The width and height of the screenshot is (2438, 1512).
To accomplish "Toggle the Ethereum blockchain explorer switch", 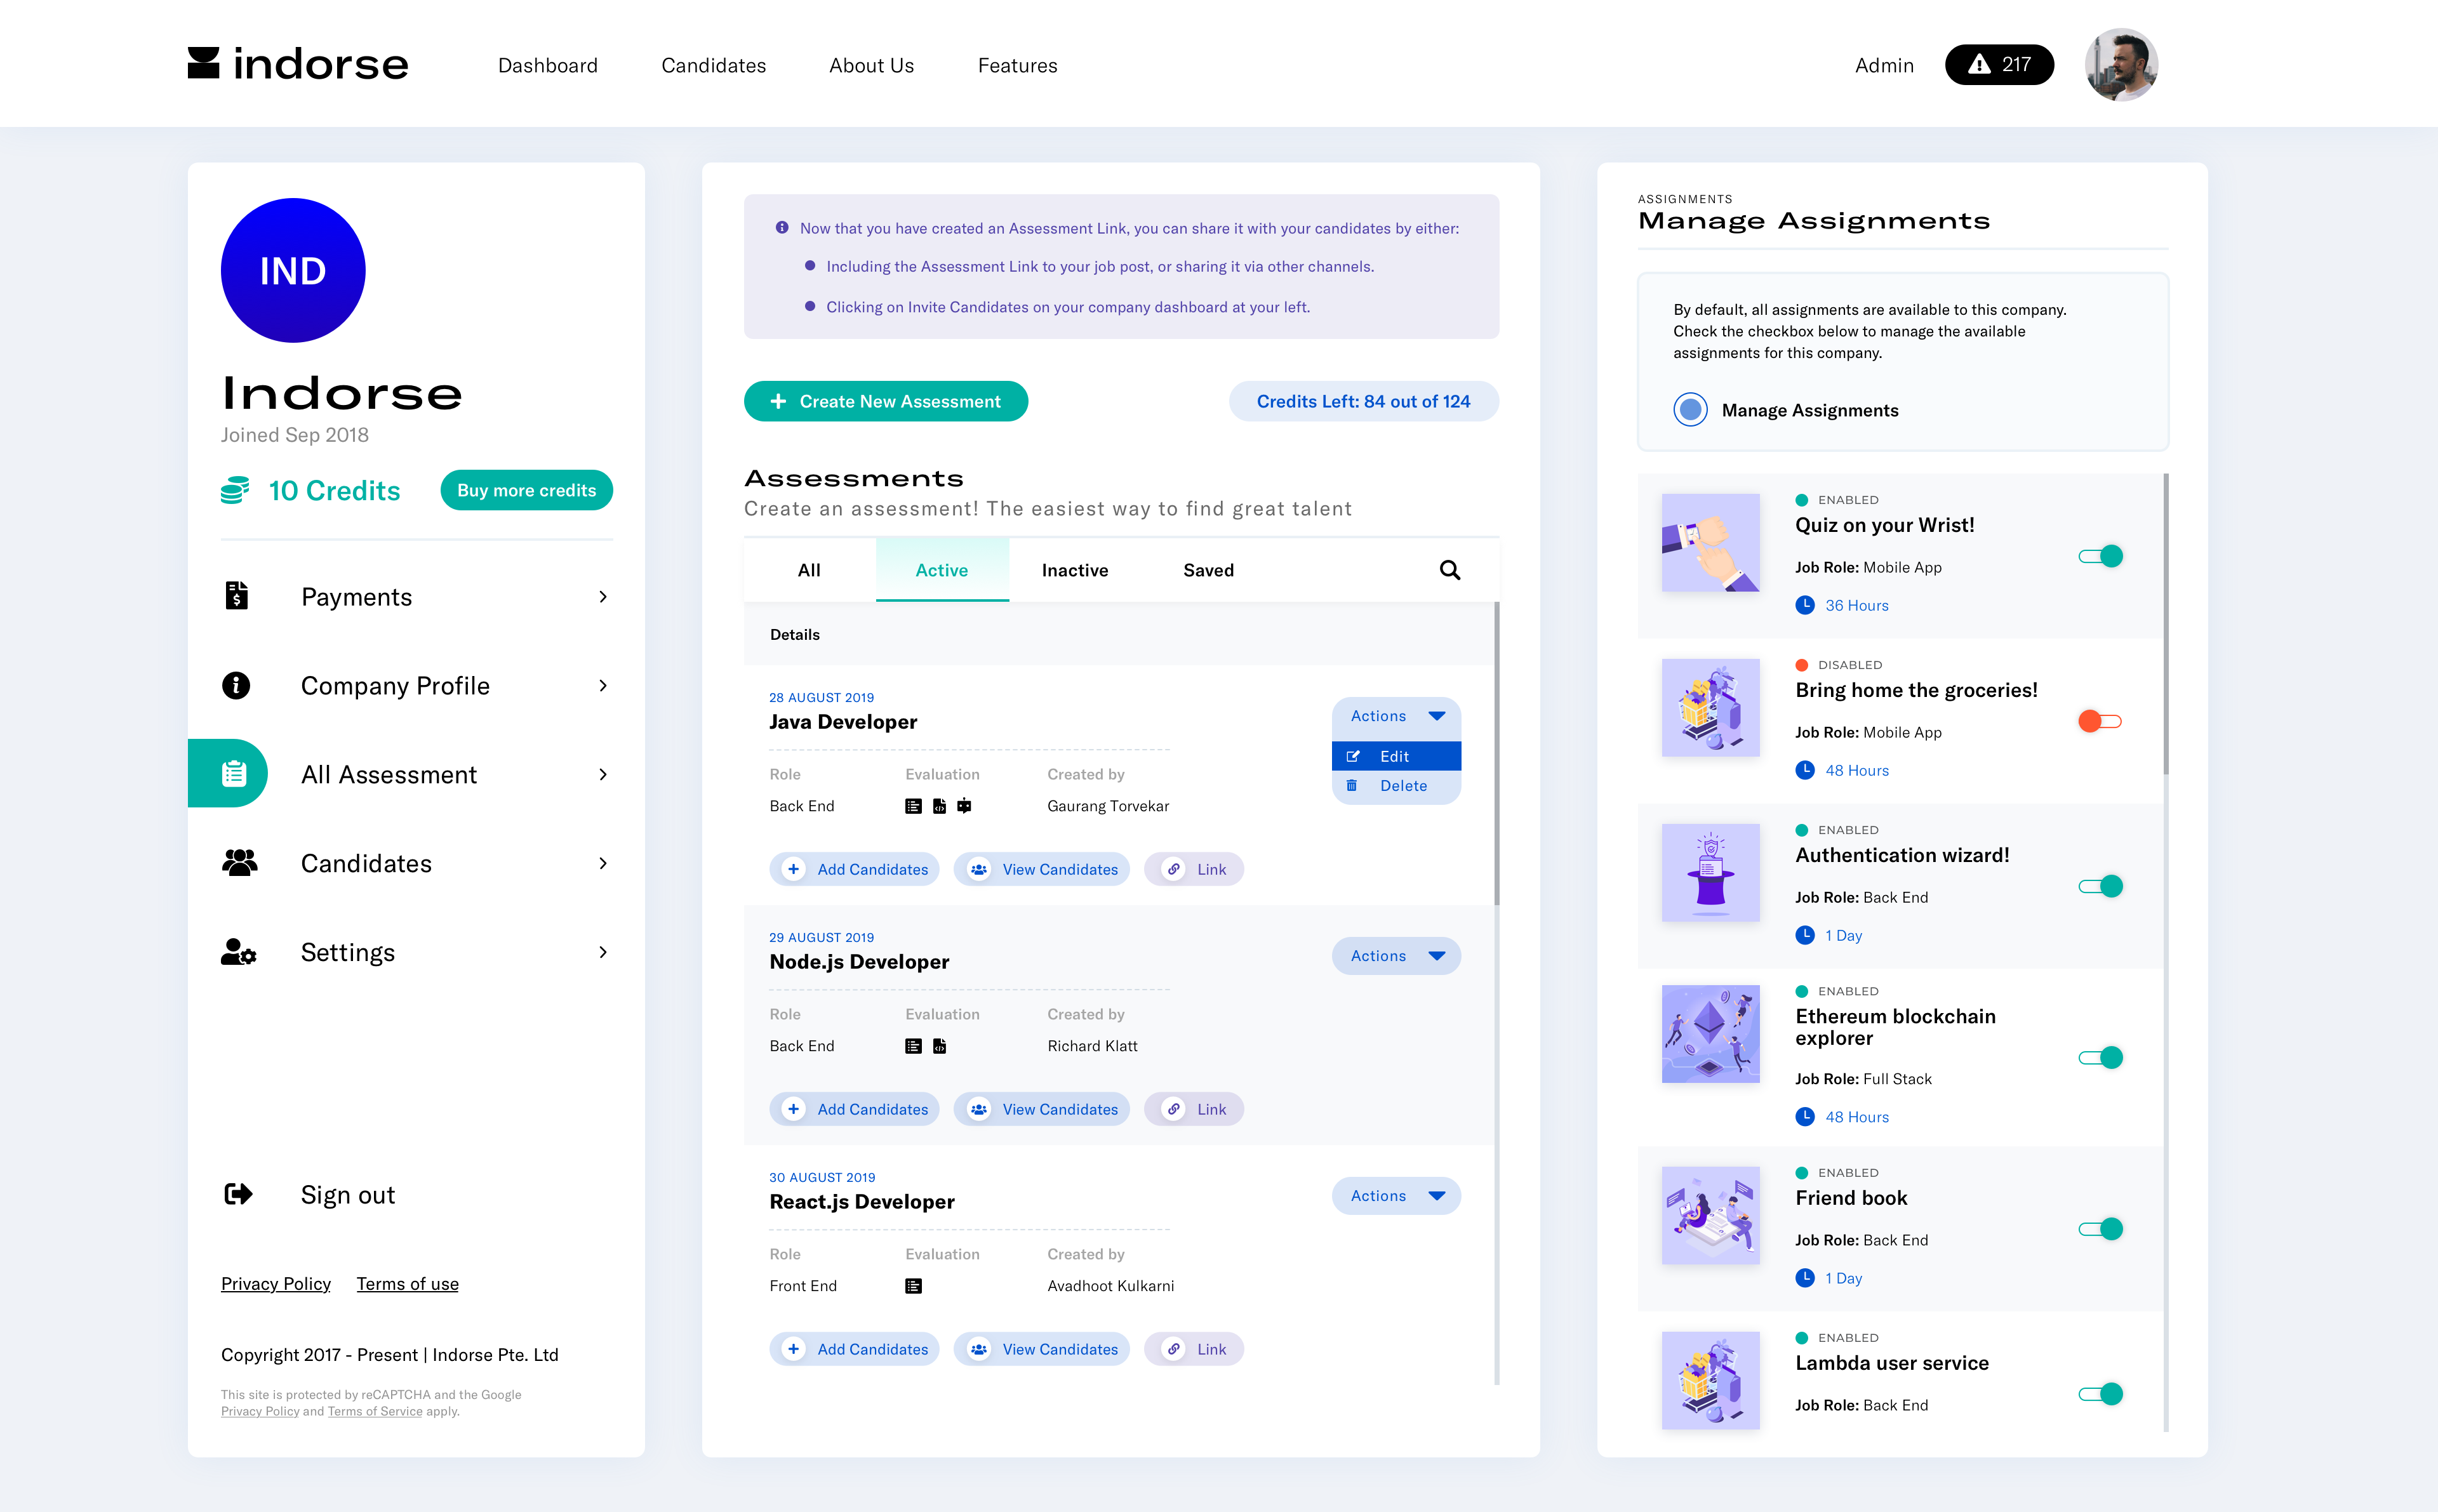I will pos(2100,1058).
